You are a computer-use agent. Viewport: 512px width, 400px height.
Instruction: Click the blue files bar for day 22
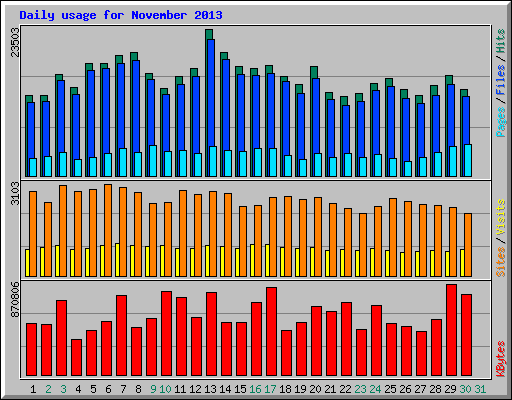coord(346,129)
